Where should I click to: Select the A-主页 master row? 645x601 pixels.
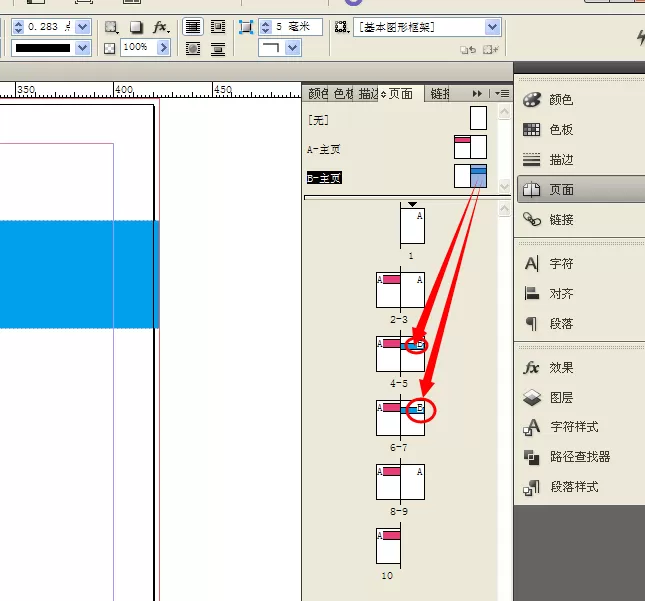400,149
